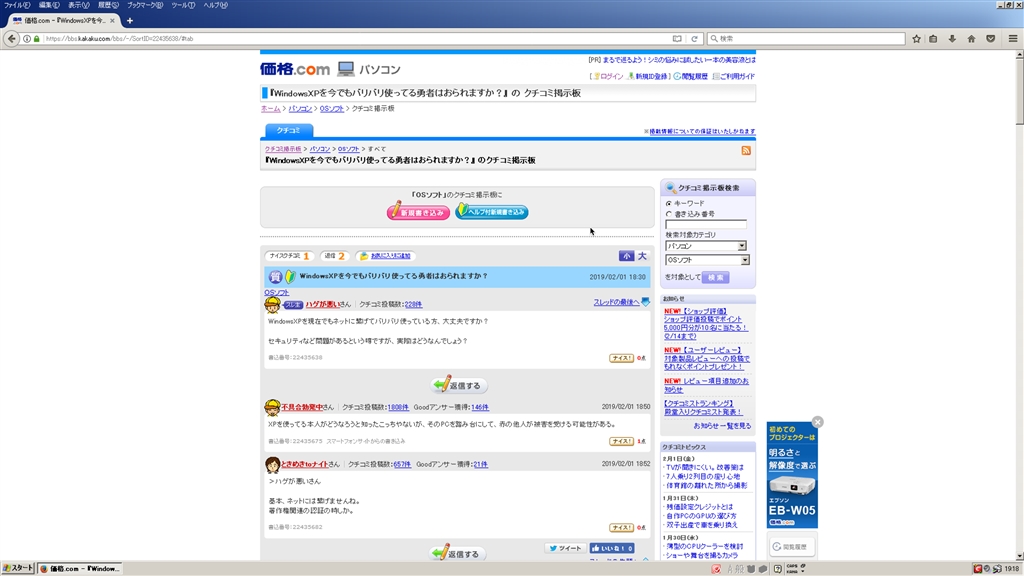Image resolution: width=1024 pixels, height=576 pixels.
Task: Open the Epson EB-W05 ad banner
Action: pos(792,475)
